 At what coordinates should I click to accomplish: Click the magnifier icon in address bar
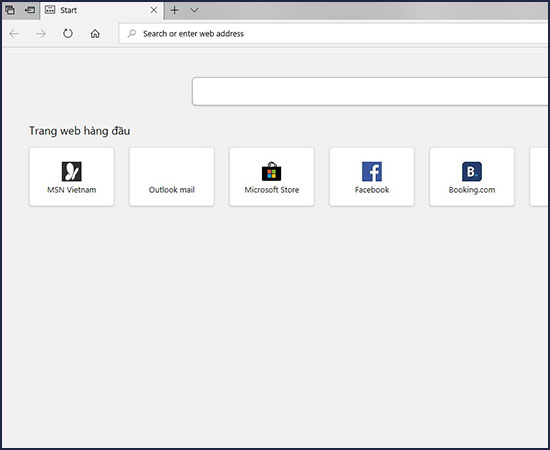click(x=132, y=33)
